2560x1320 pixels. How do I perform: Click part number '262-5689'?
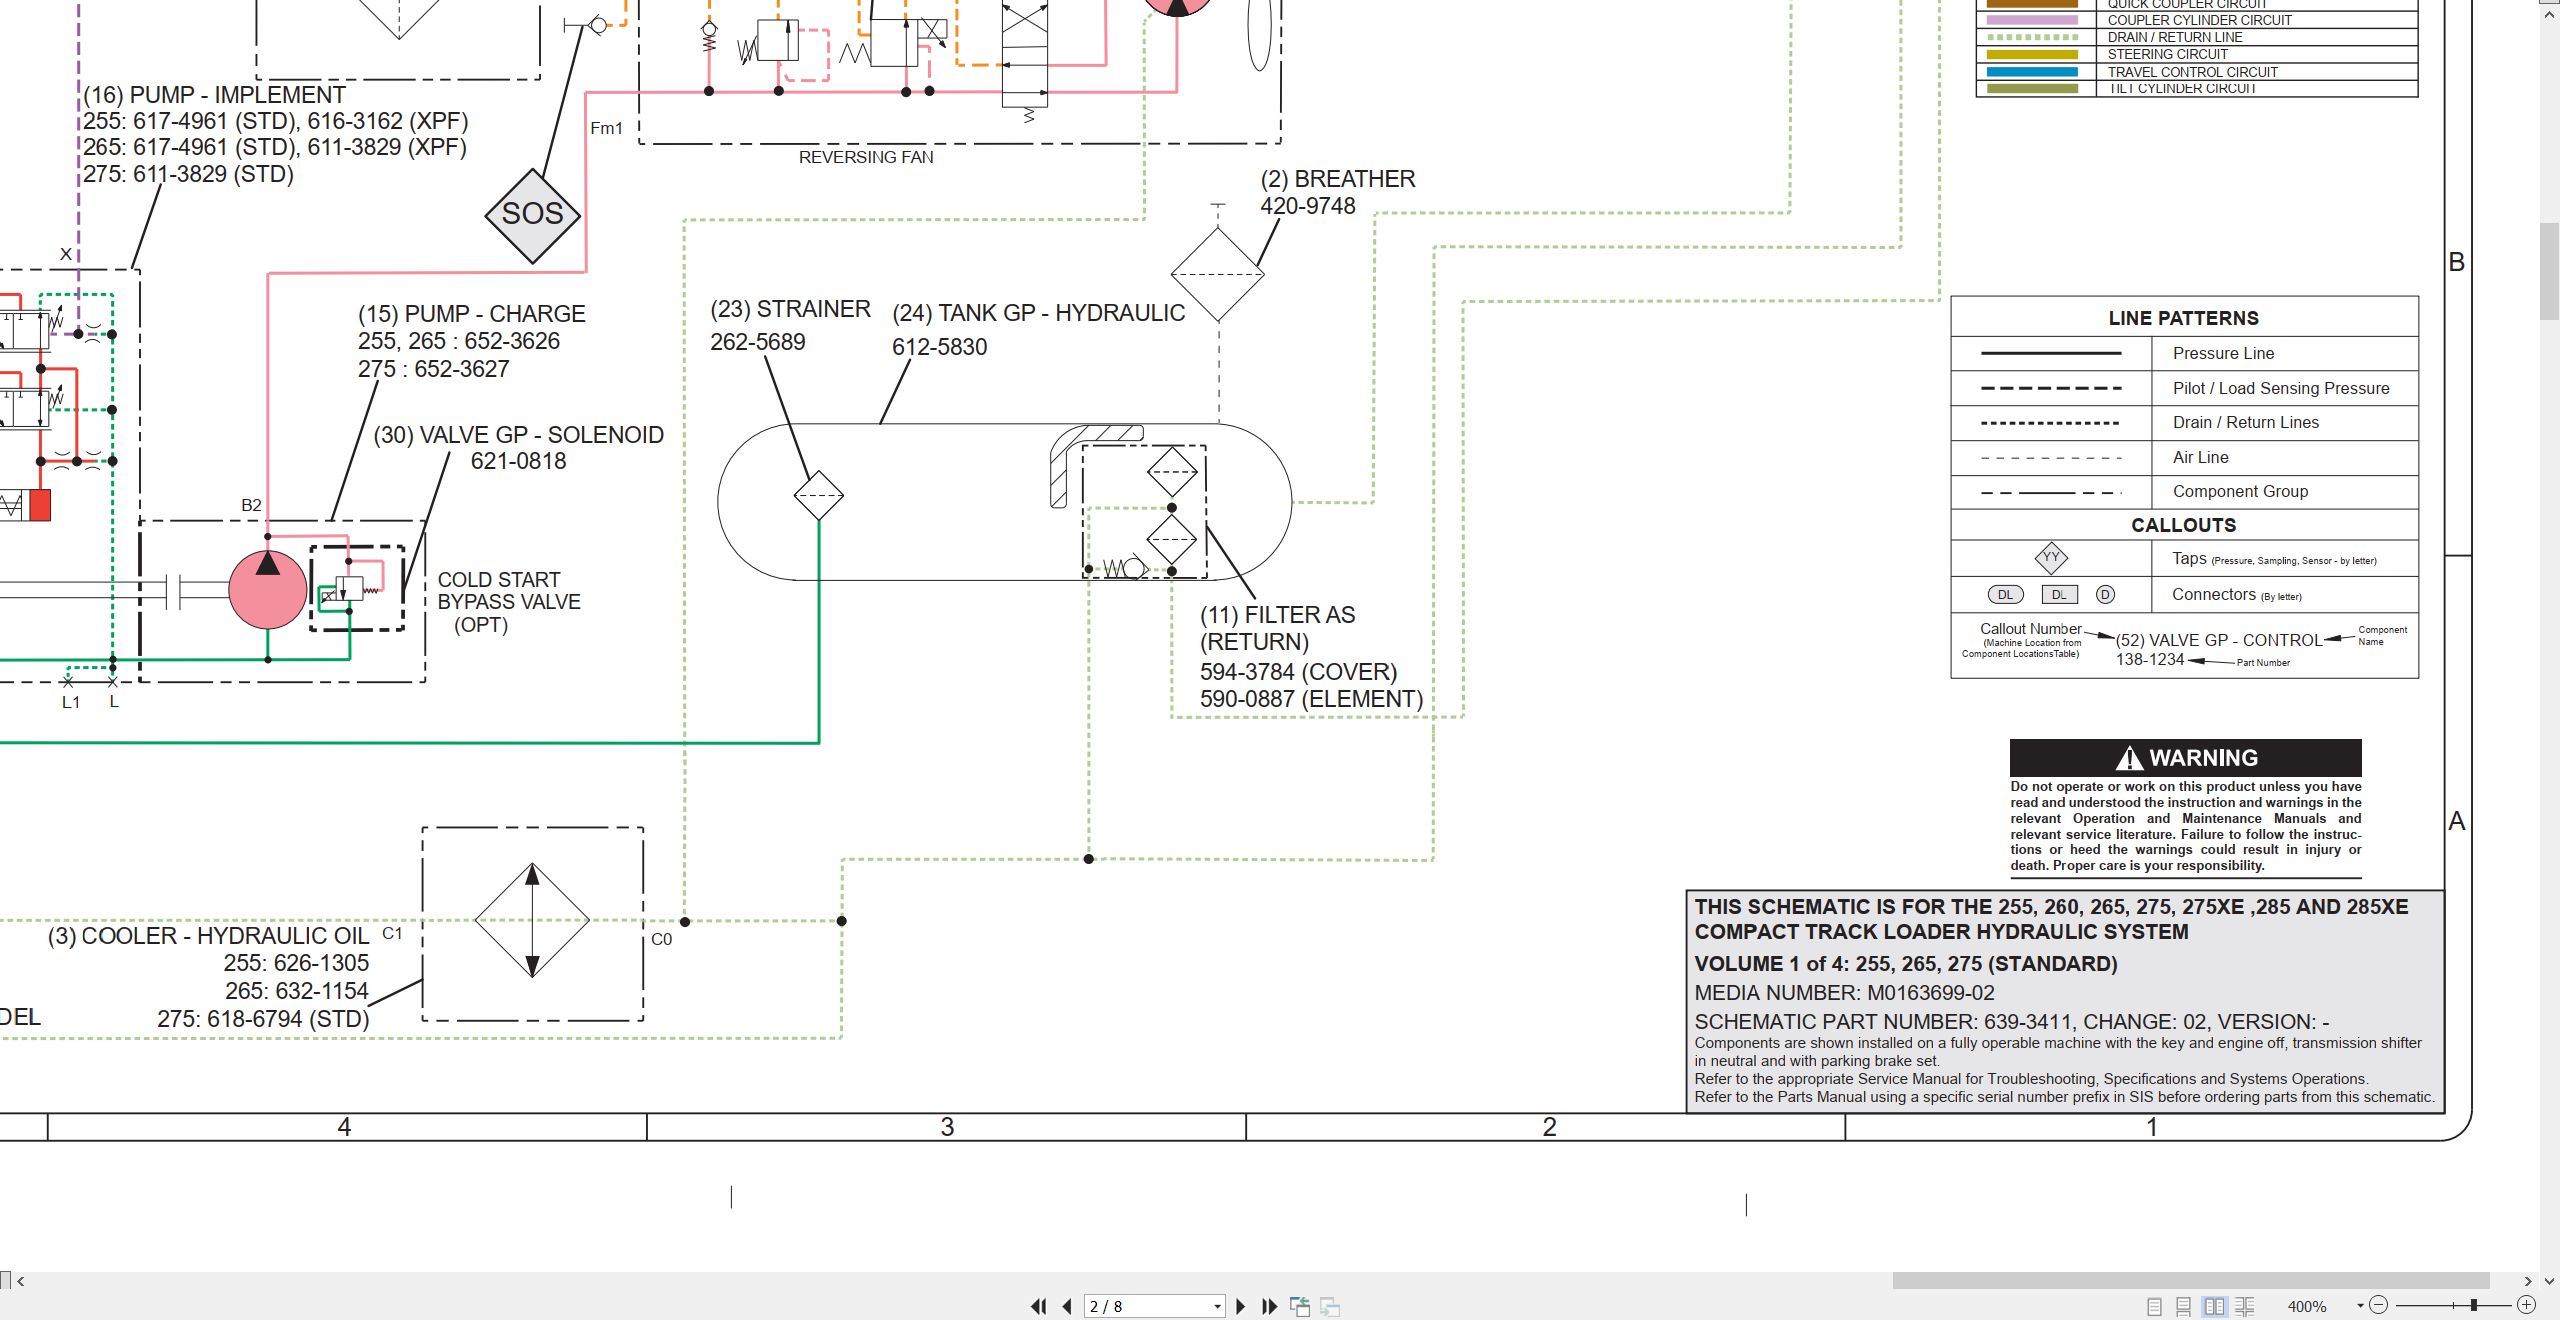coord(757,342)
